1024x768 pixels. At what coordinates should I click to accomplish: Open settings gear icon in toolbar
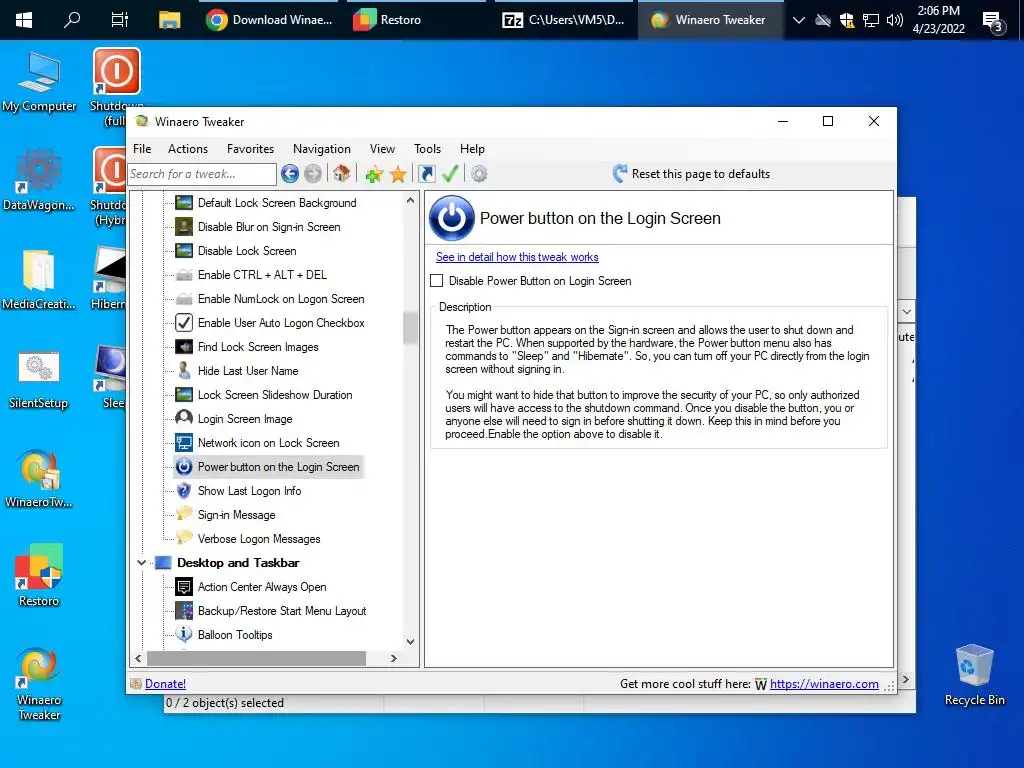coord(479,174)
